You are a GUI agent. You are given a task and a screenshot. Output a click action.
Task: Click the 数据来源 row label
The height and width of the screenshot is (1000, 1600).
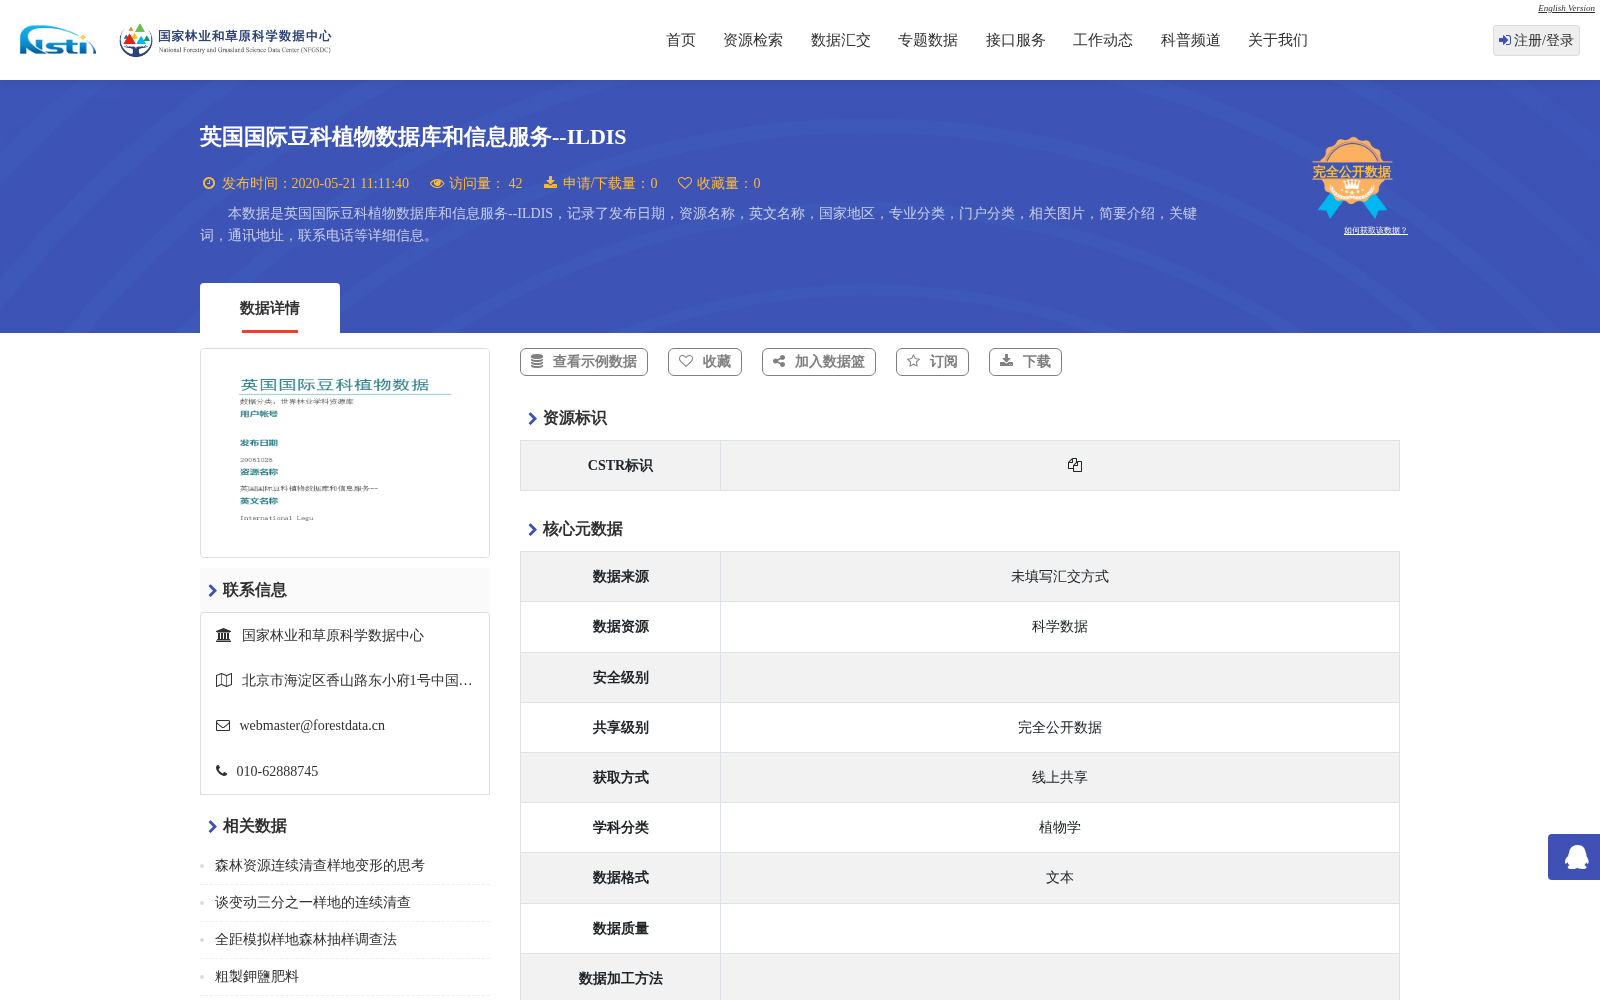coord(620,577)
